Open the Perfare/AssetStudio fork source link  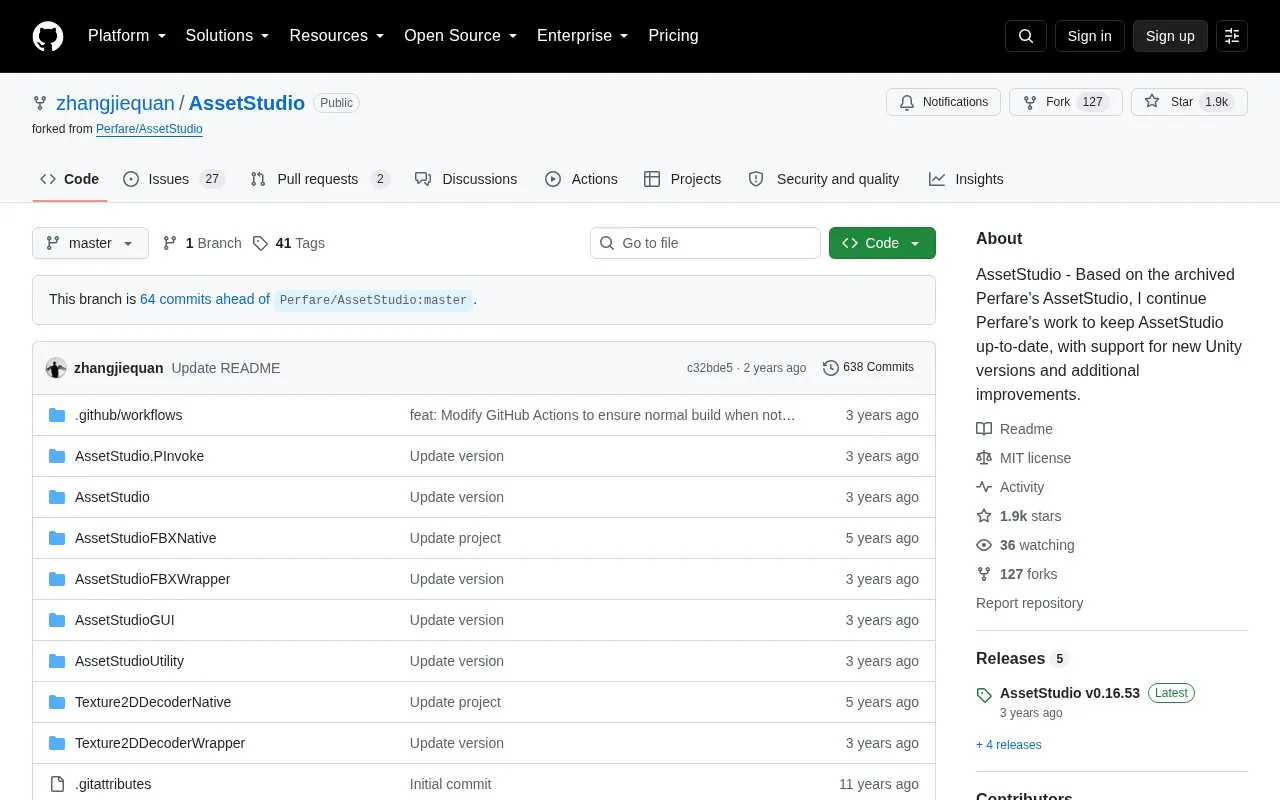149,129
